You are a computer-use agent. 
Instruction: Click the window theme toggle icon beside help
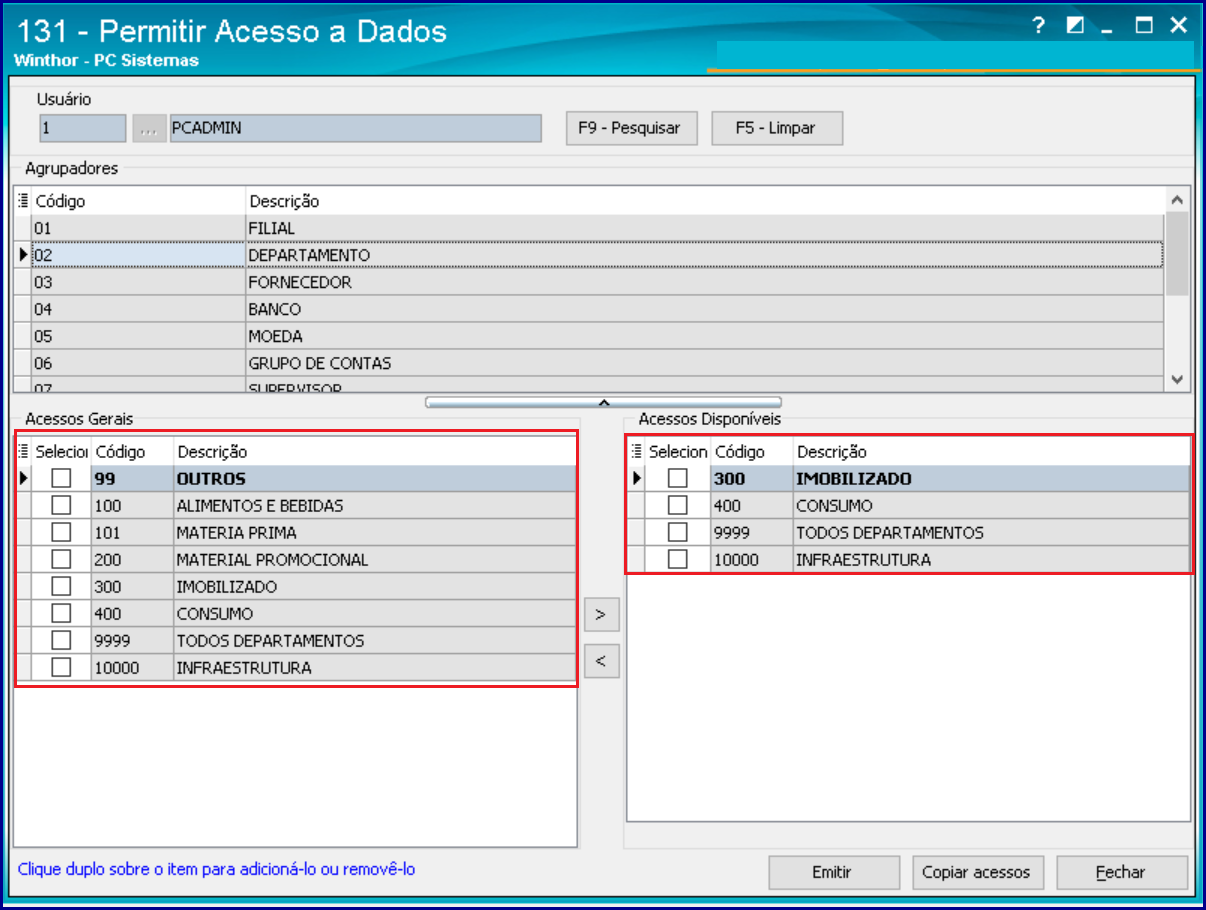pyautogui.click(x=1075, y=26)
